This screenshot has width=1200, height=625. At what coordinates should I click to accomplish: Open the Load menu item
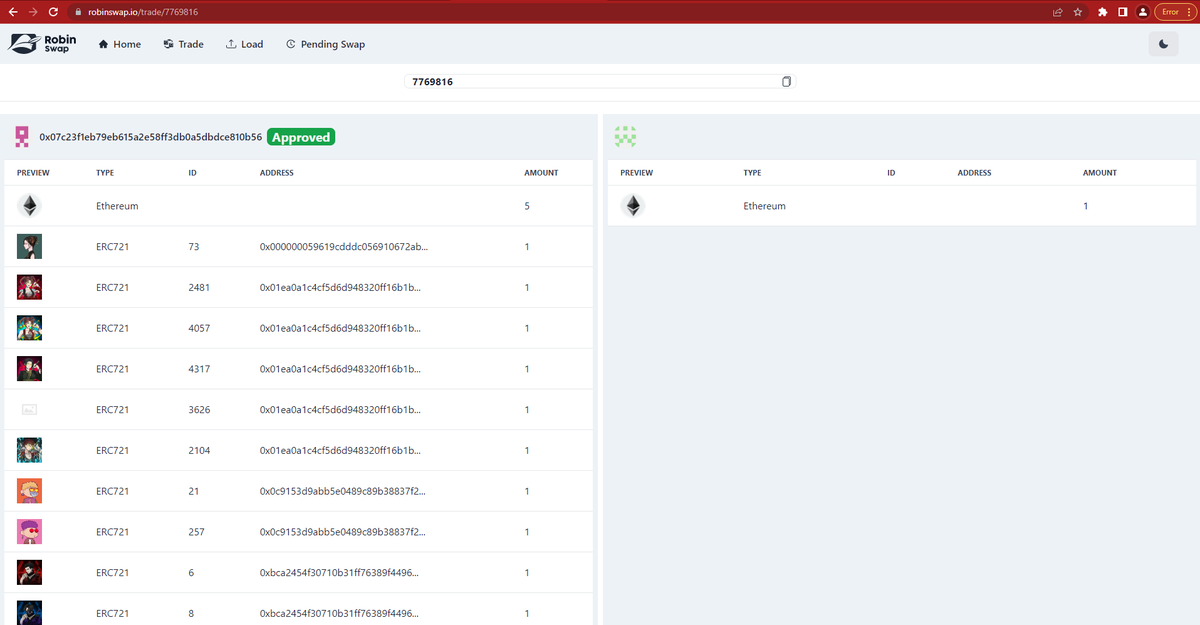pos(245,44)
